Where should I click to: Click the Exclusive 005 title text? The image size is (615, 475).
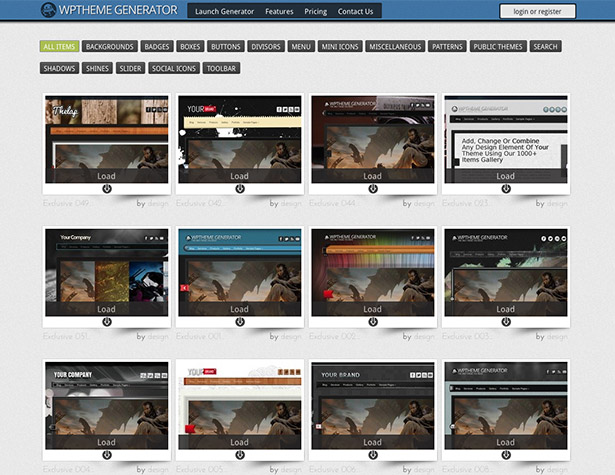[200, 469]
